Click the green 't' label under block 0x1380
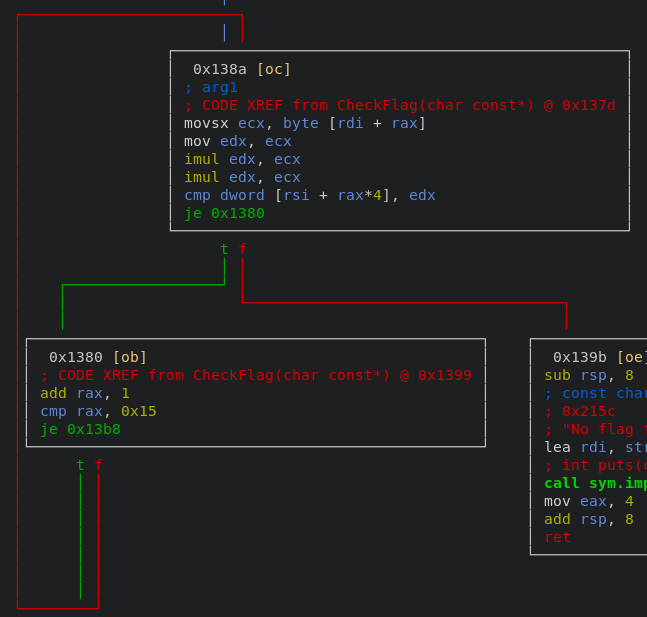This screenshot has height=617, width=647. tap(80, 465)
